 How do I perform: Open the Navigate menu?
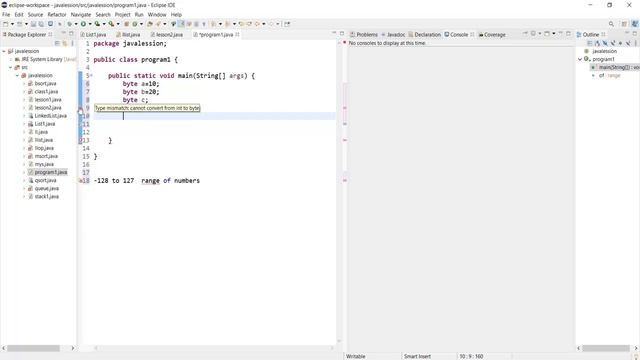click(x=81, y=15)
